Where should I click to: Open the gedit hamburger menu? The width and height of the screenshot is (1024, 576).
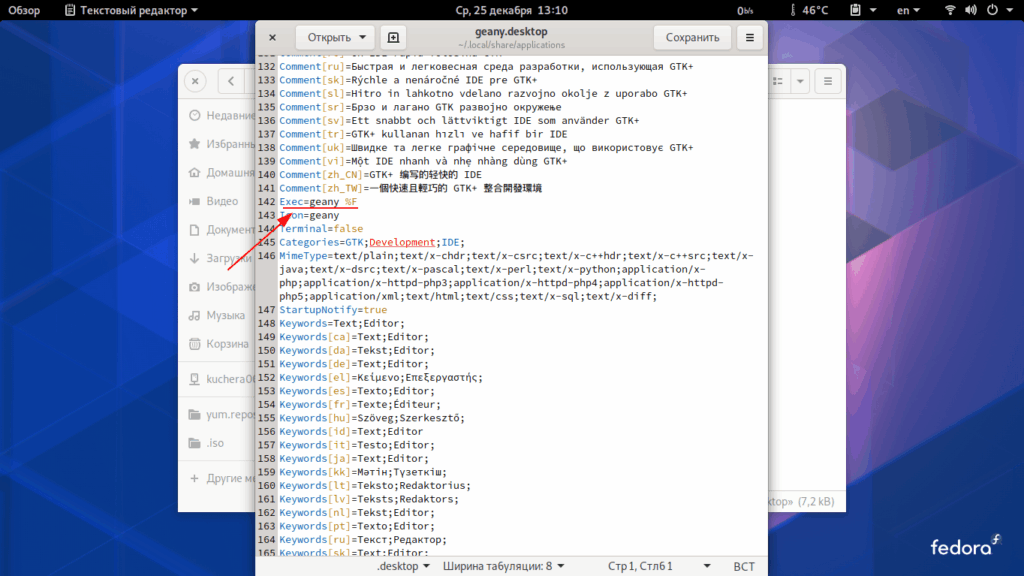pyautogui.click(x=750, y=37)
